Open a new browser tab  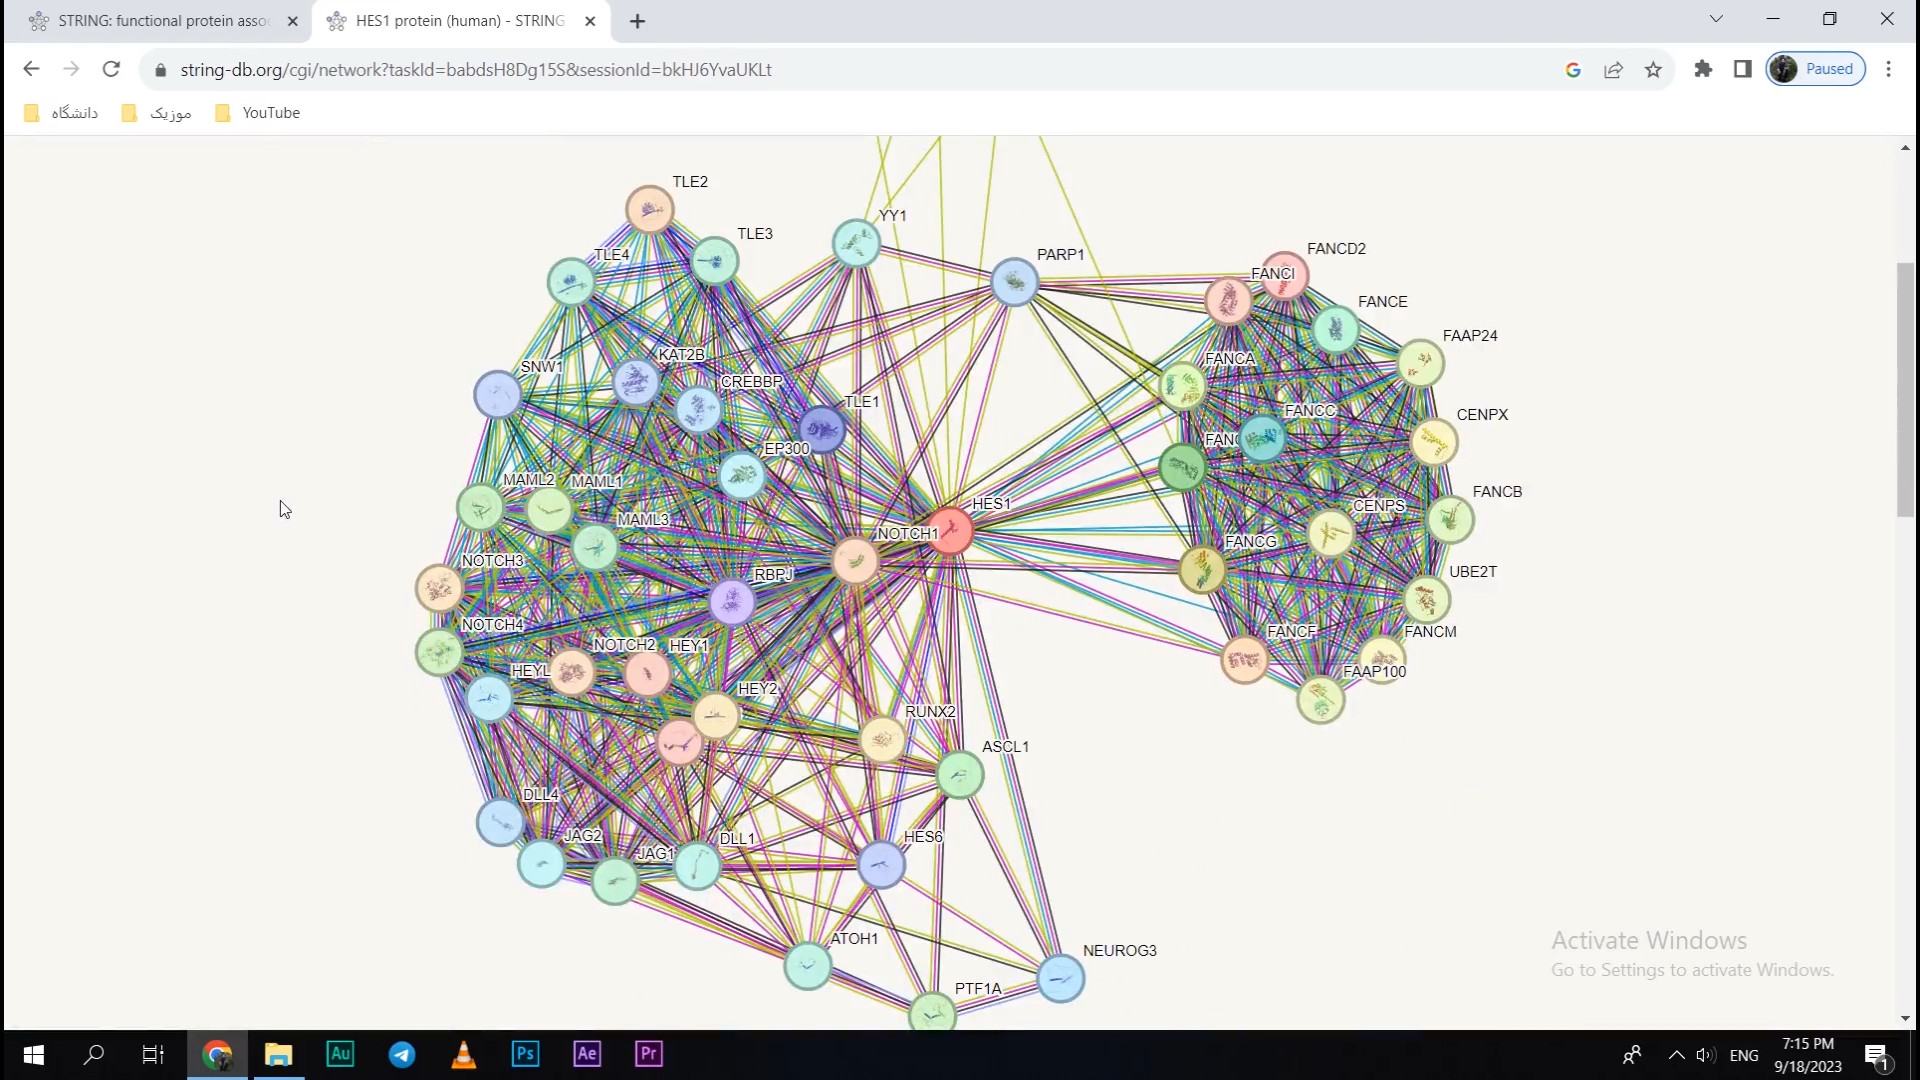click(x=637, y=21)
